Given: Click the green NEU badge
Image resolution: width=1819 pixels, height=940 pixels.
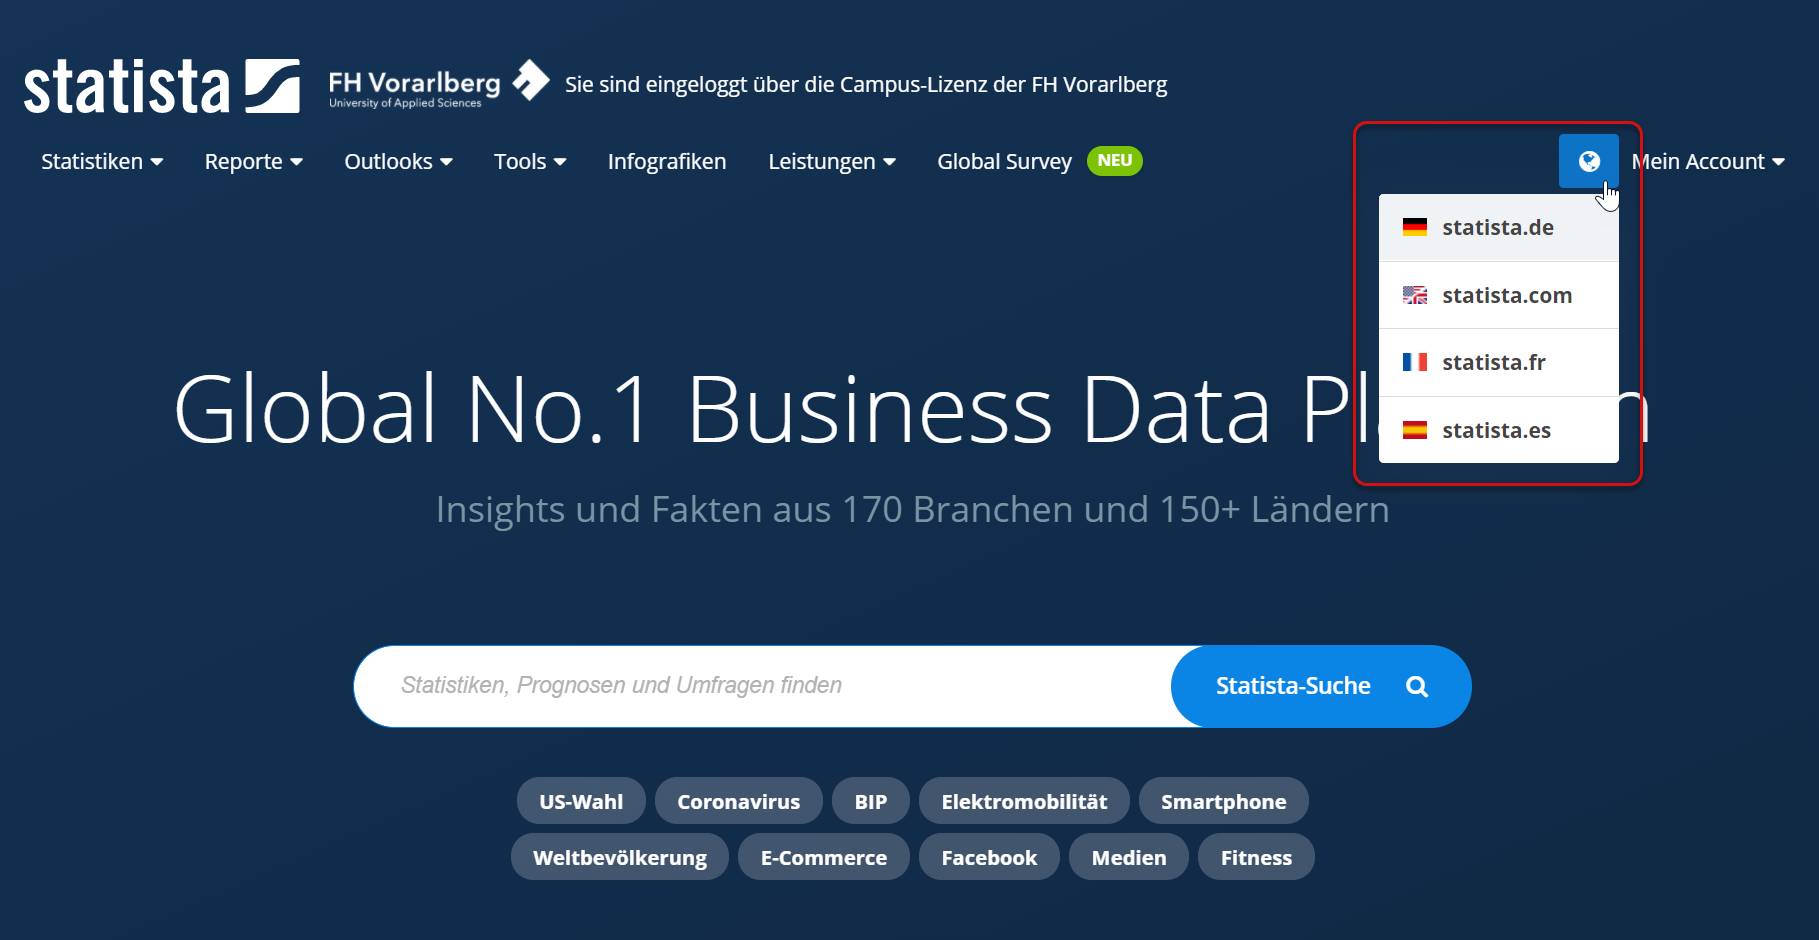Looking at the screenshot, I should coord(1114,160).
